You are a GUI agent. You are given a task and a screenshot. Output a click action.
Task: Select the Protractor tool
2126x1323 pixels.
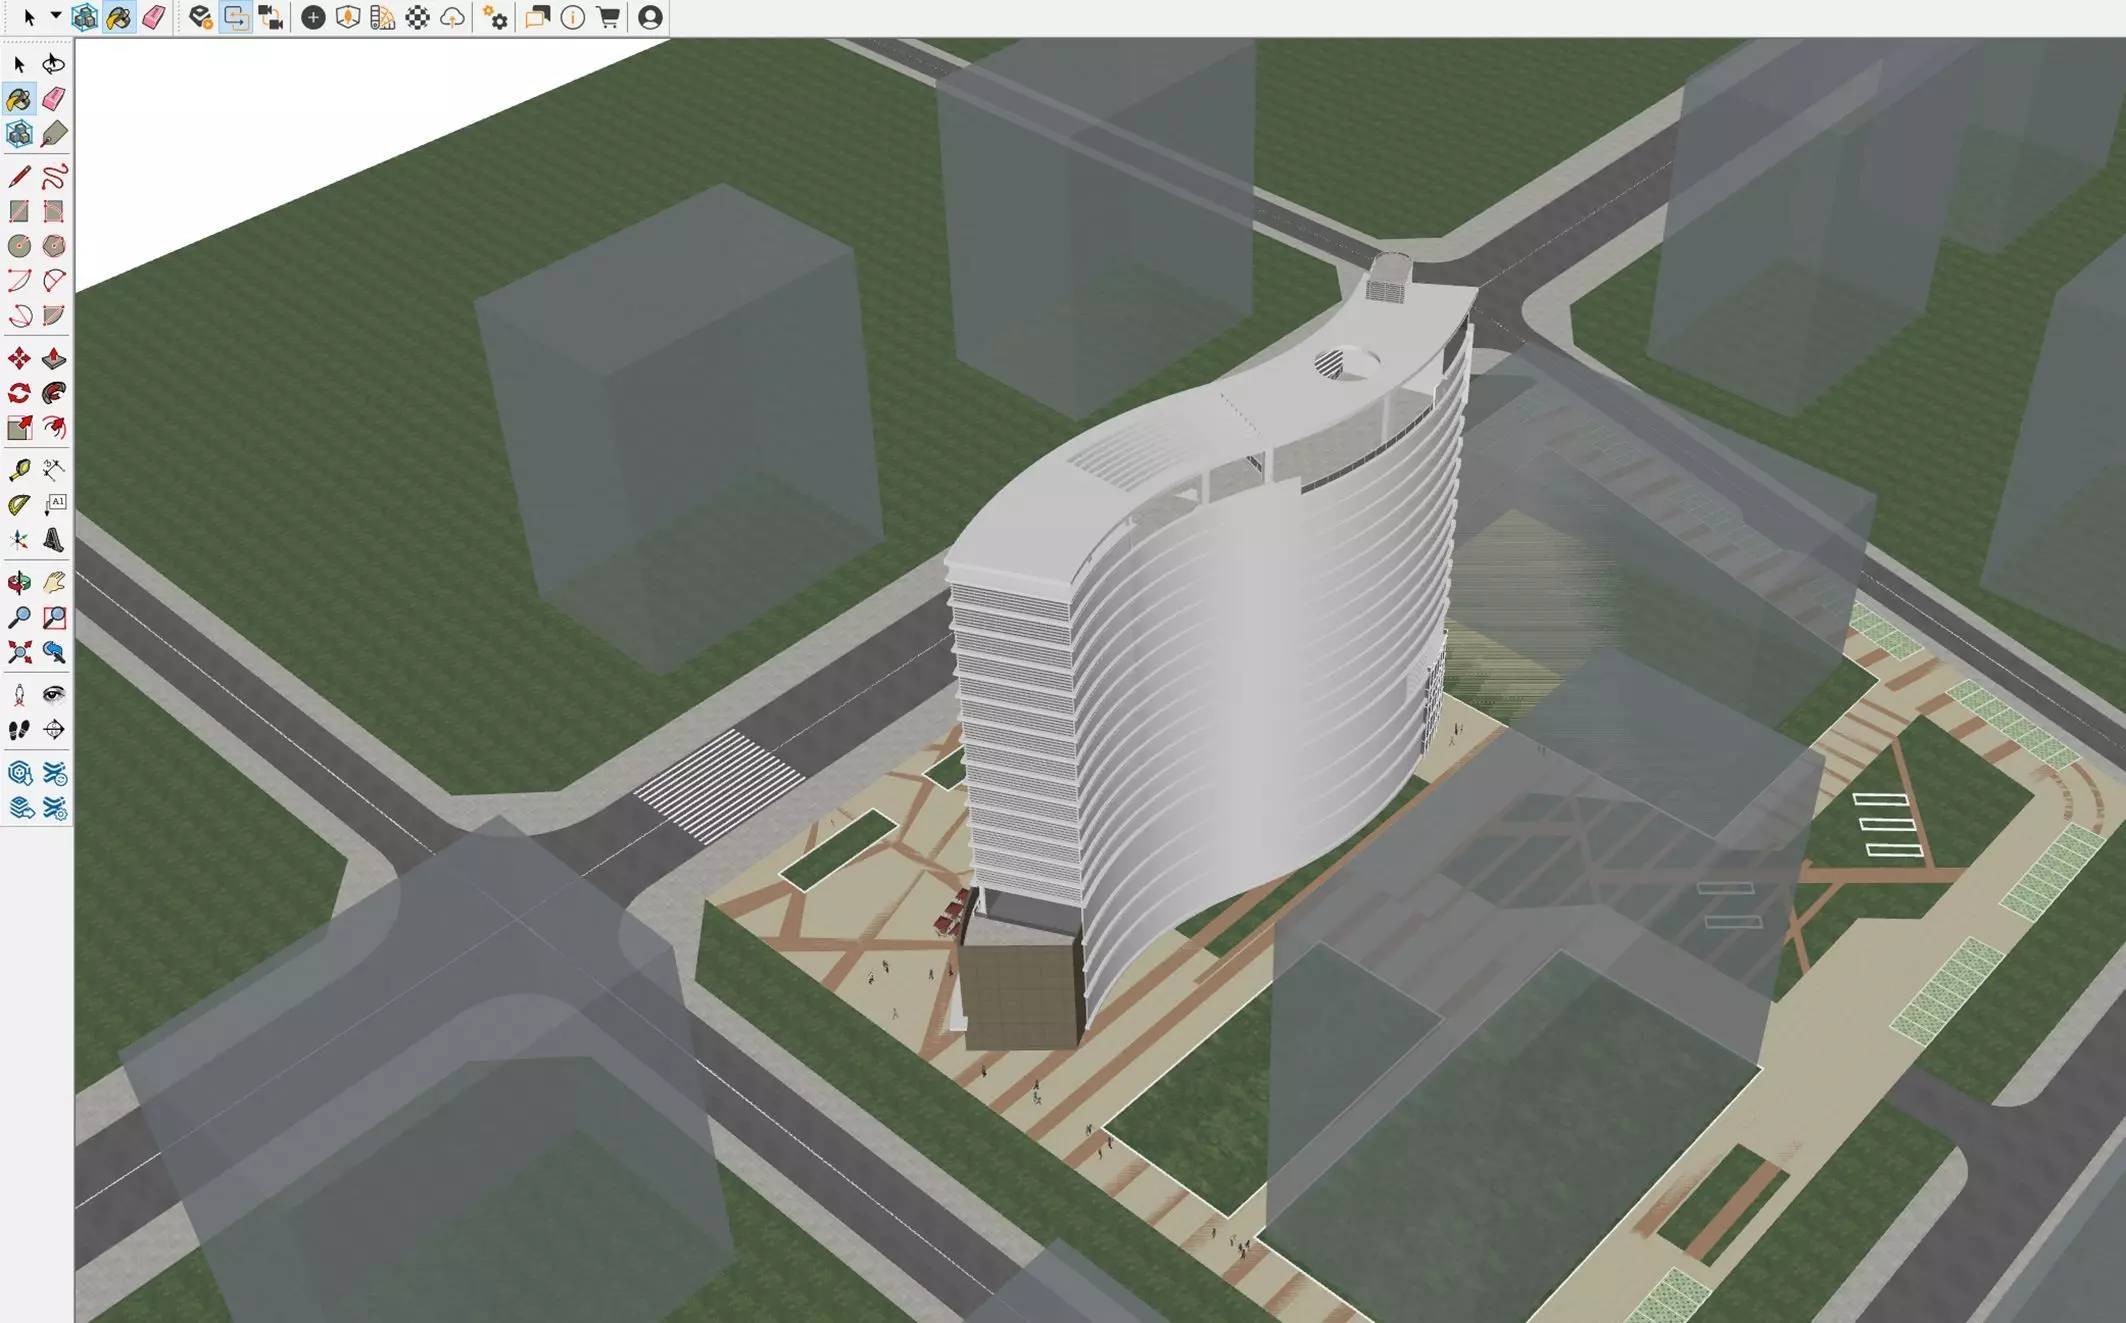[x=19, y=505]
